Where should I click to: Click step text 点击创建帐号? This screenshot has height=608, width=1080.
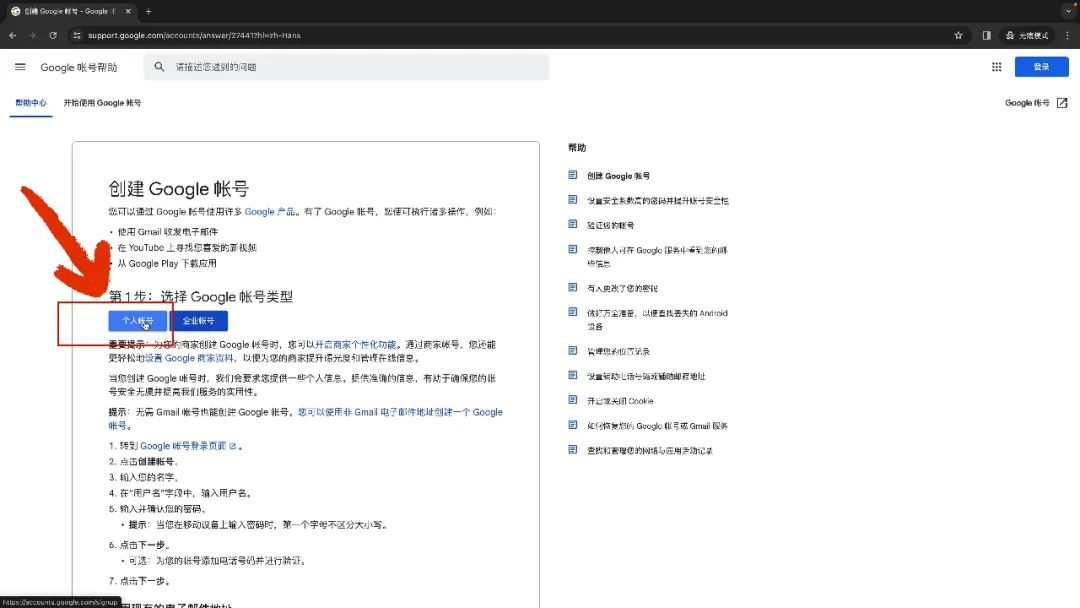coord(147,461)
